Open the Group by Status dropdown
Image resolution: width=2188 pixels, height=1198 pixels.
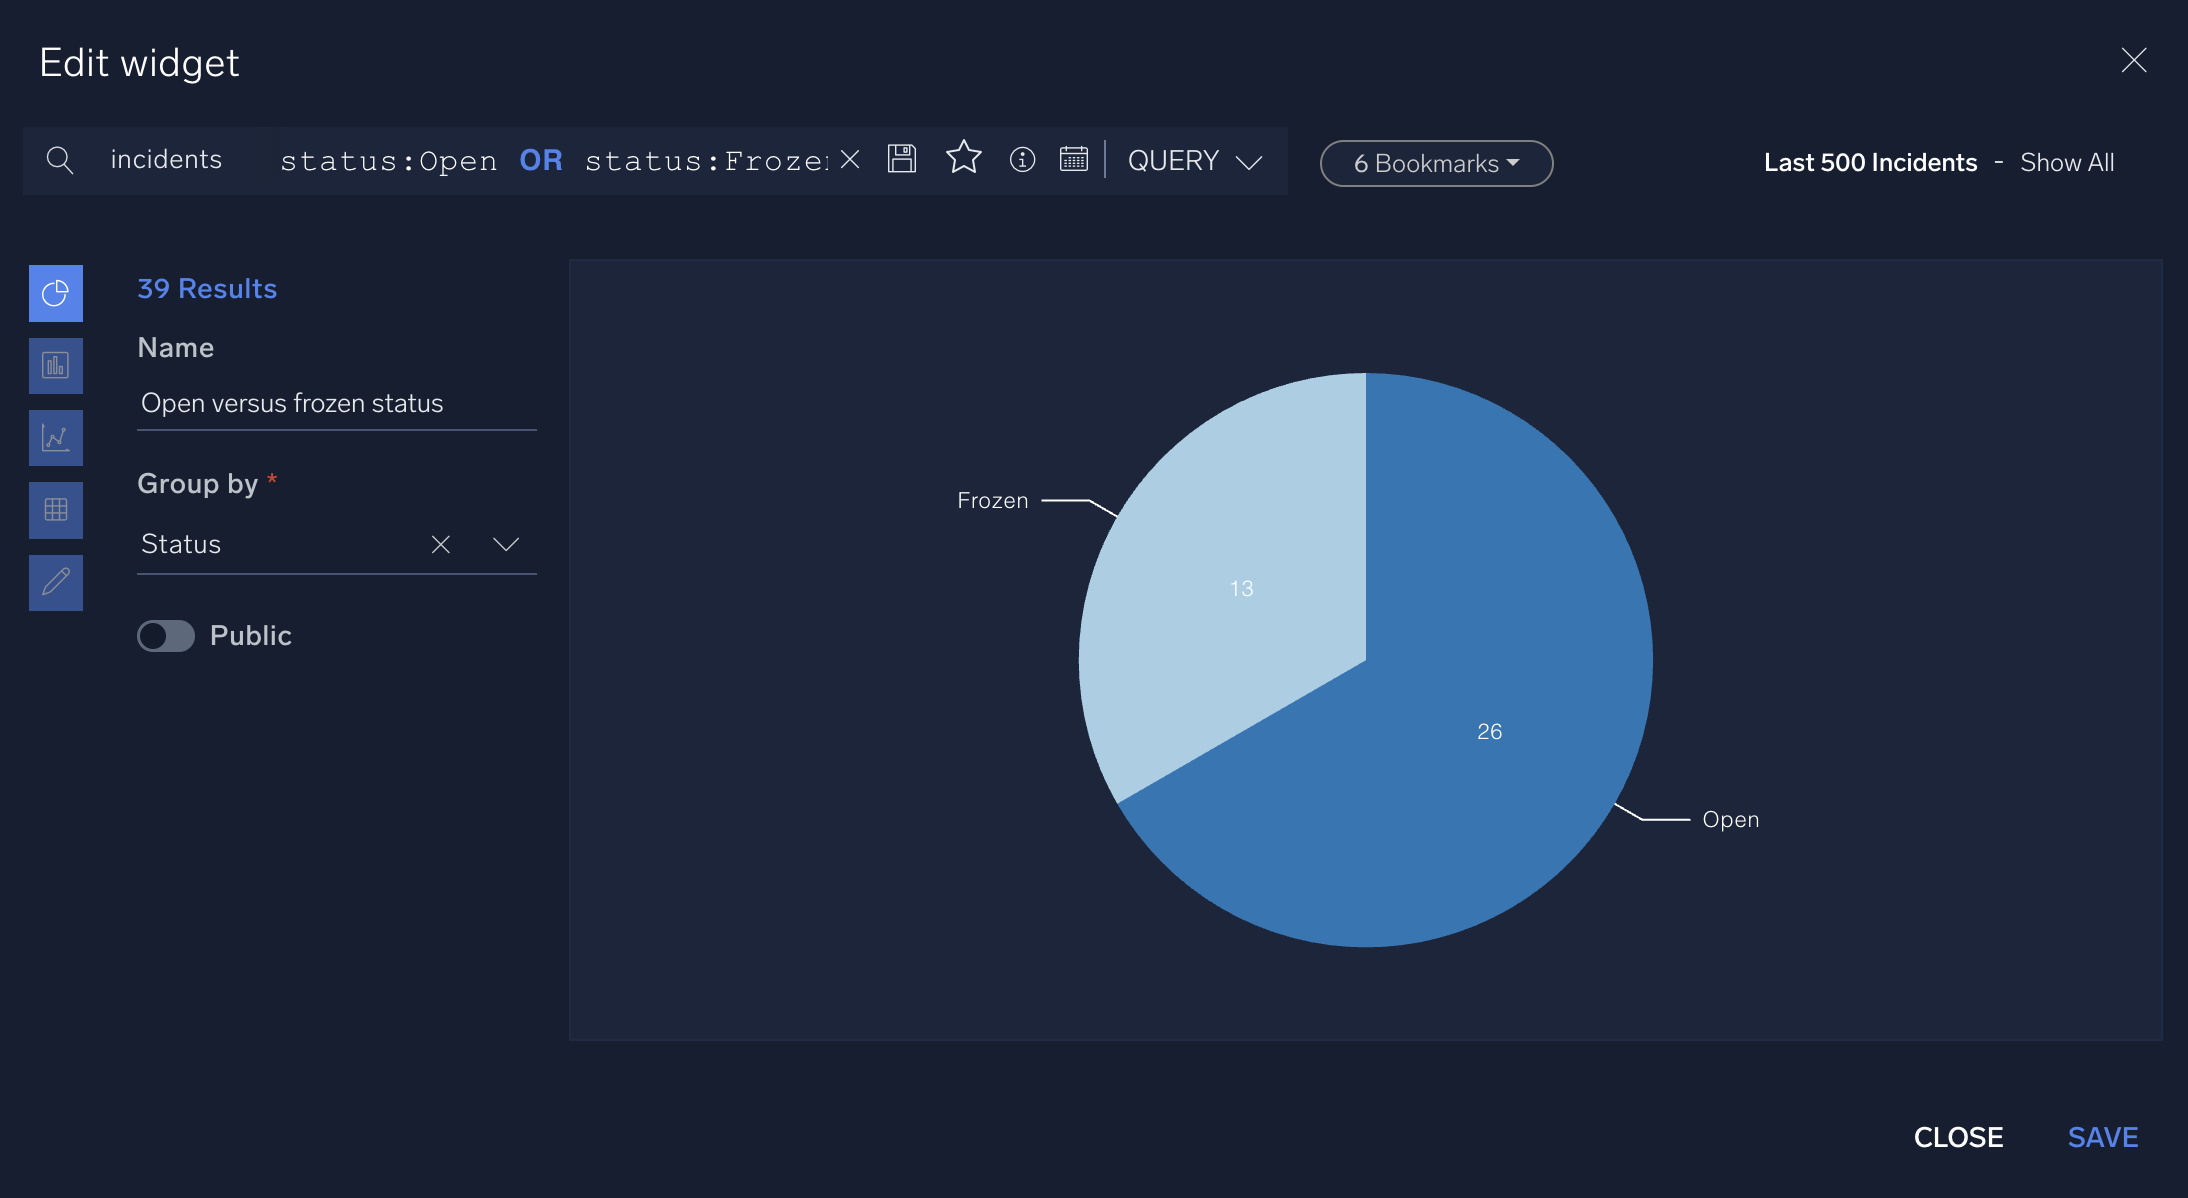pos(505,545)
